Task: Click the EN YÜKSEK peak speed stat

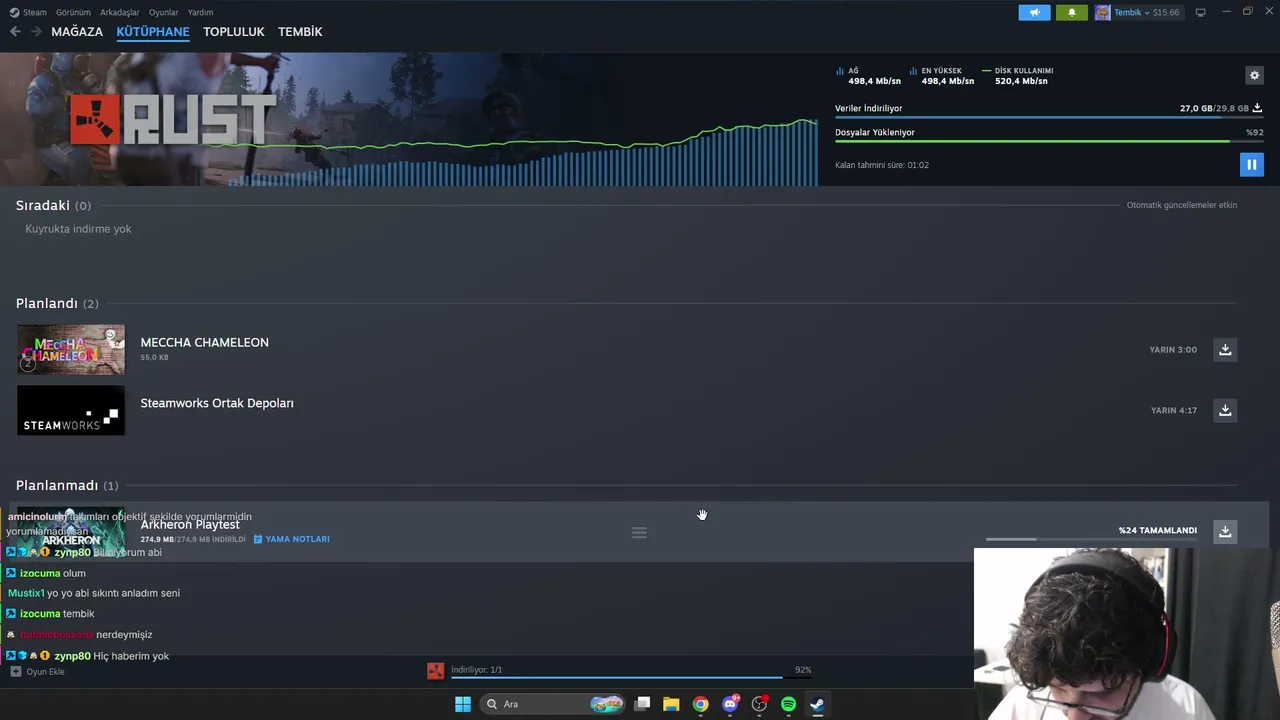Action: point(941,76)
